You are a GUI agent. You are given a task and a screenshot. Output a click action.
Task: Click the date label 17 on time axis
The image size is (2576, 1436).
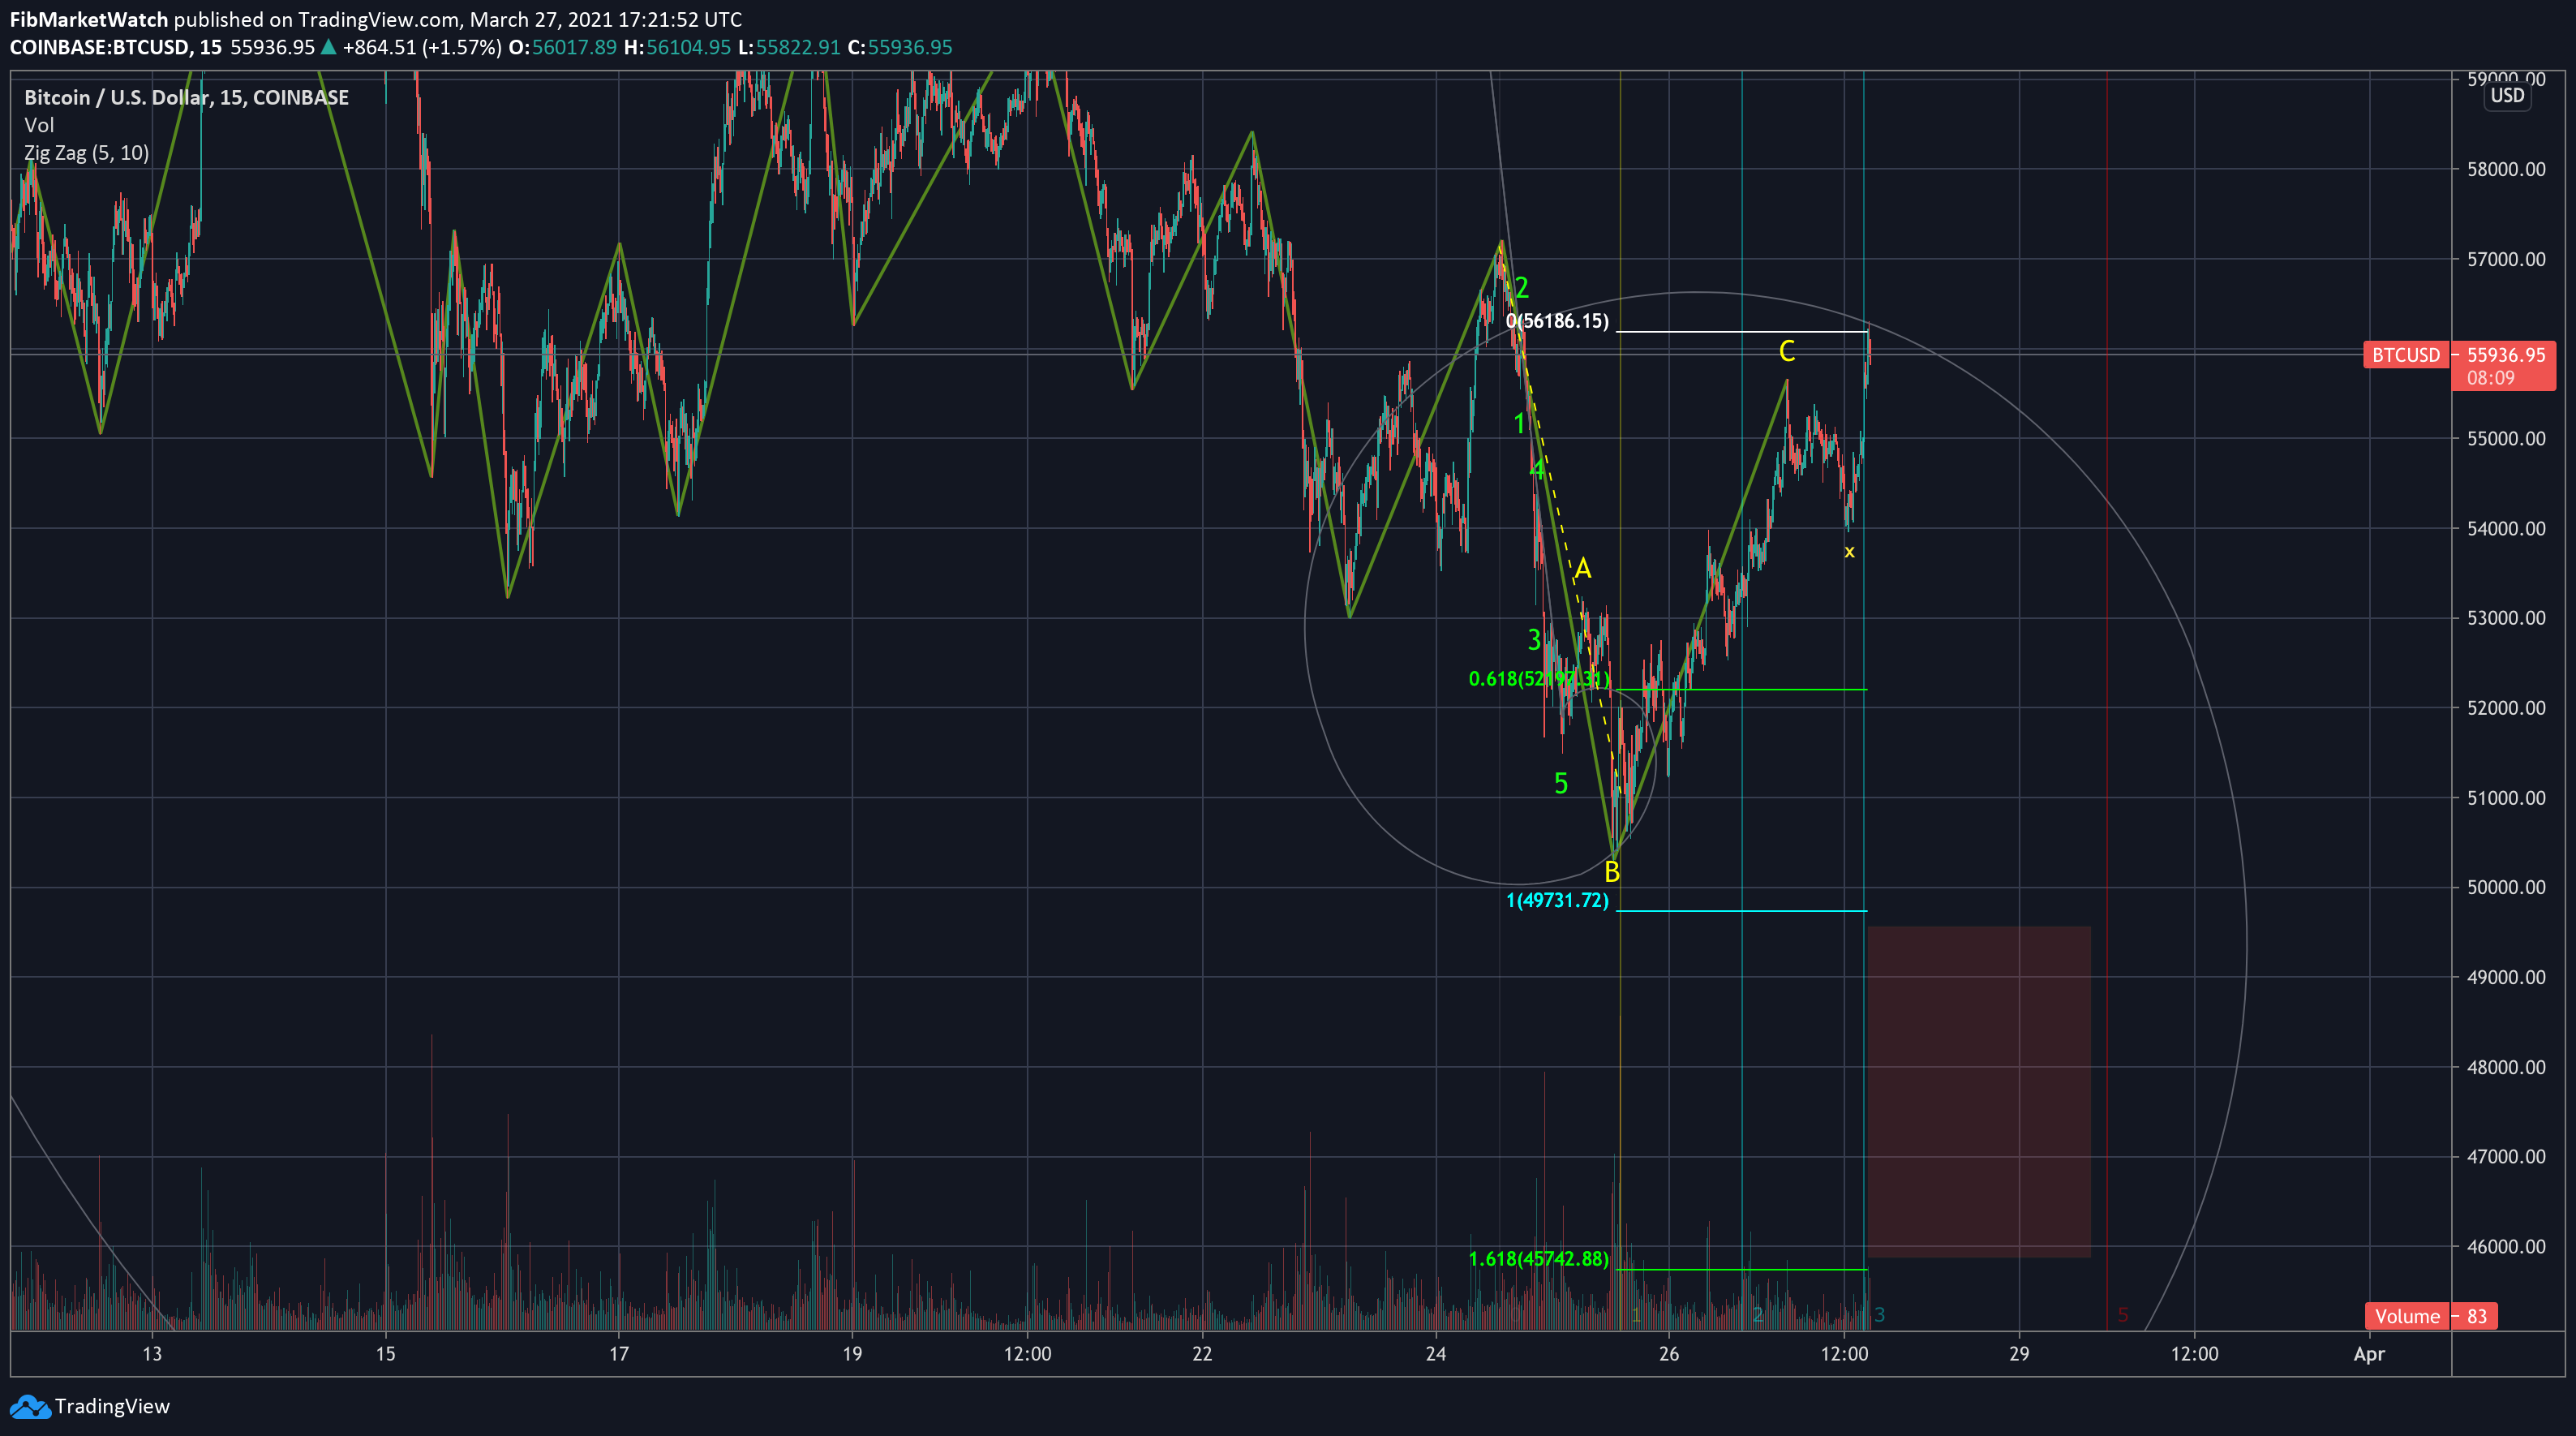619,1354
